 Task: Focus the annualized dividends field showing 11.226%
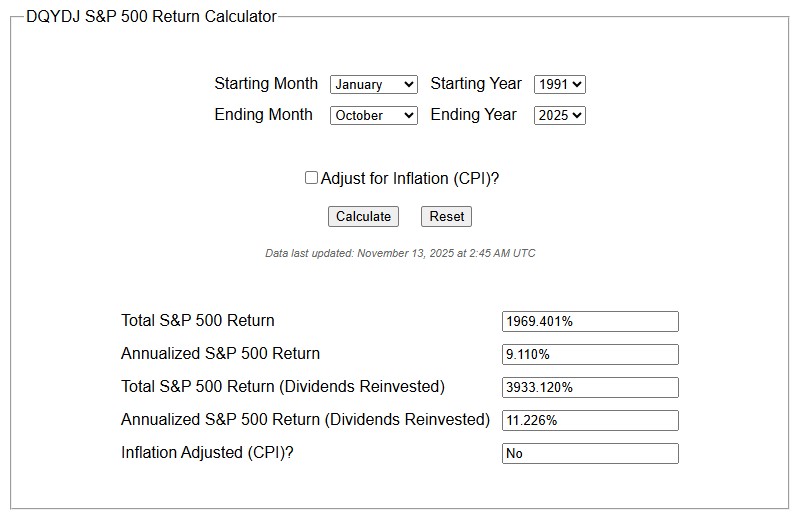pyautogui.click(x=589, y=420)
